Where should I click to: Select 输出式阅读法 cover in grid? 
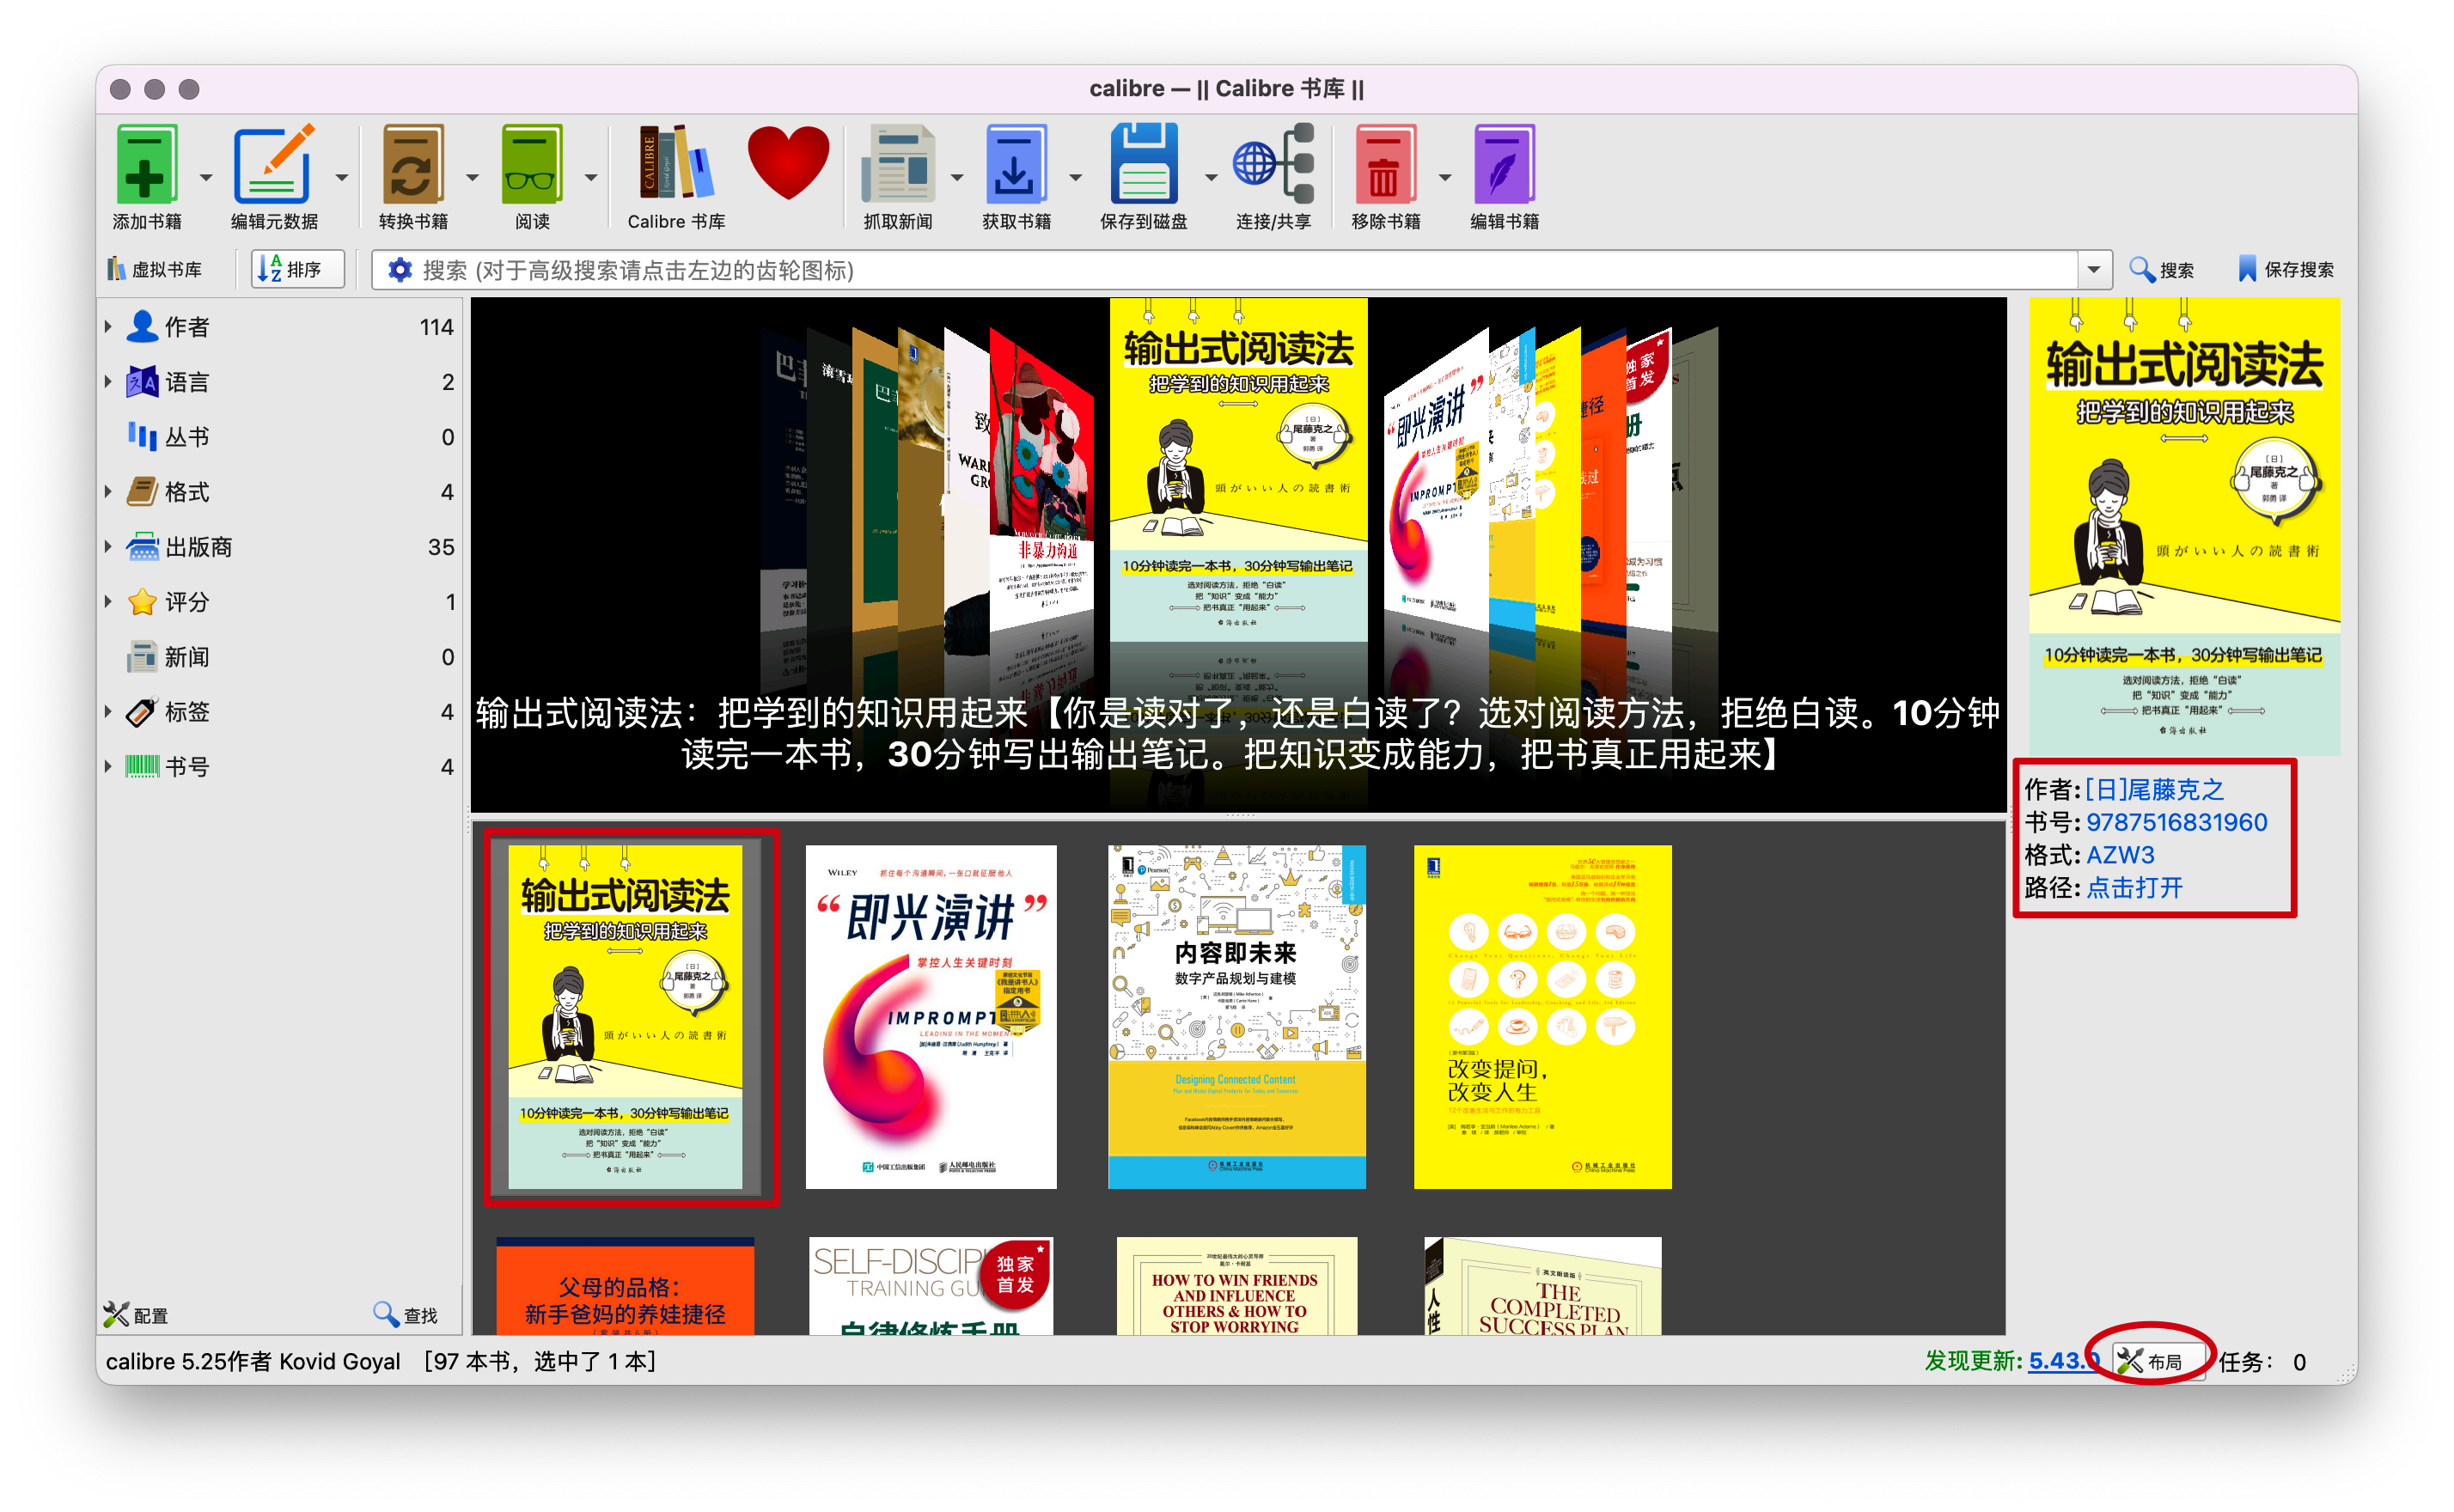(x=625, y=1016)
